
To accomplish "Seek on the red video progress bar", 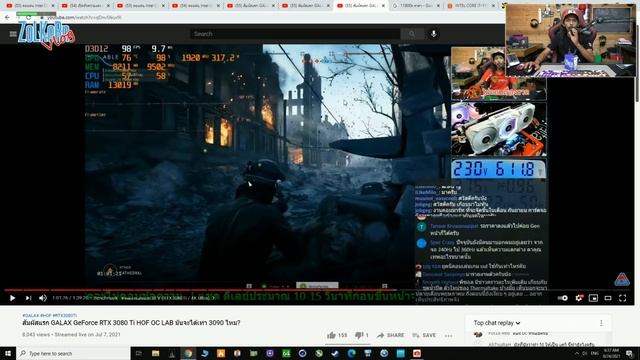I will click(x=318, y=290).
